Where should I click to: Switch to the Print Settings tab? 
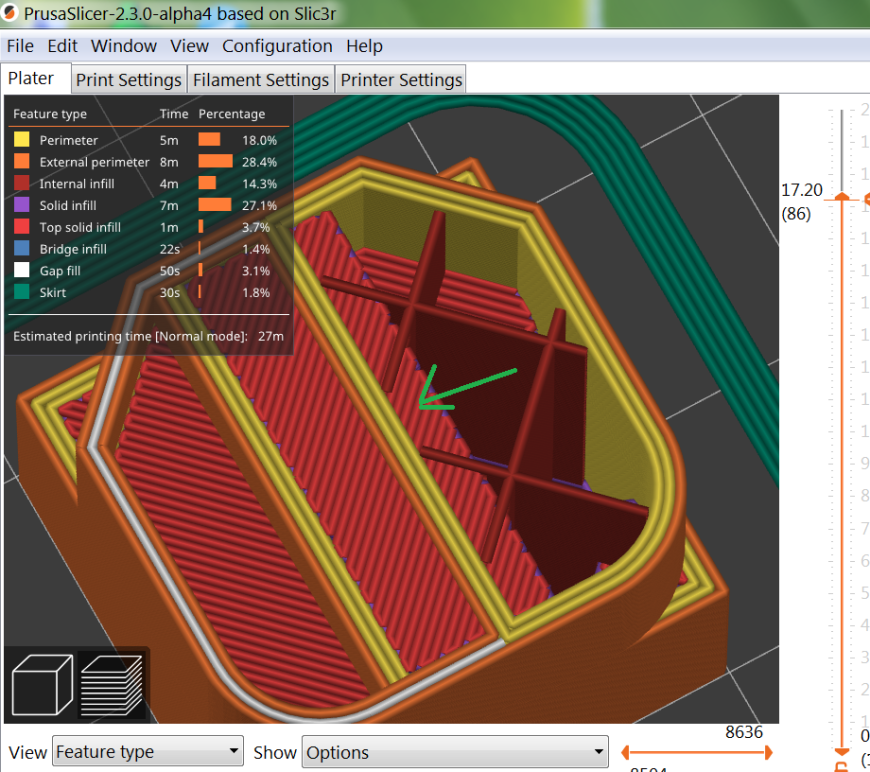(x=129, y=80)
